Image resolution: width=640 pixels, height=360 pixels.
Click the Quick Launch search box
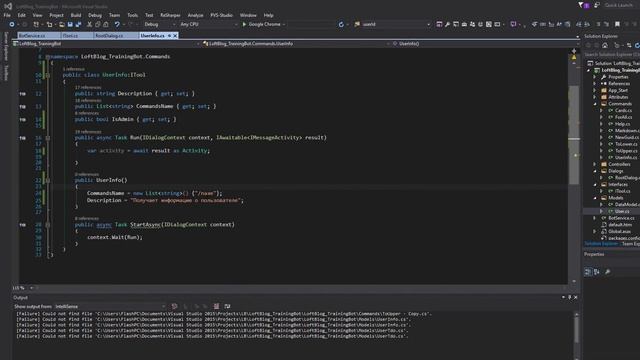point(620,5)
